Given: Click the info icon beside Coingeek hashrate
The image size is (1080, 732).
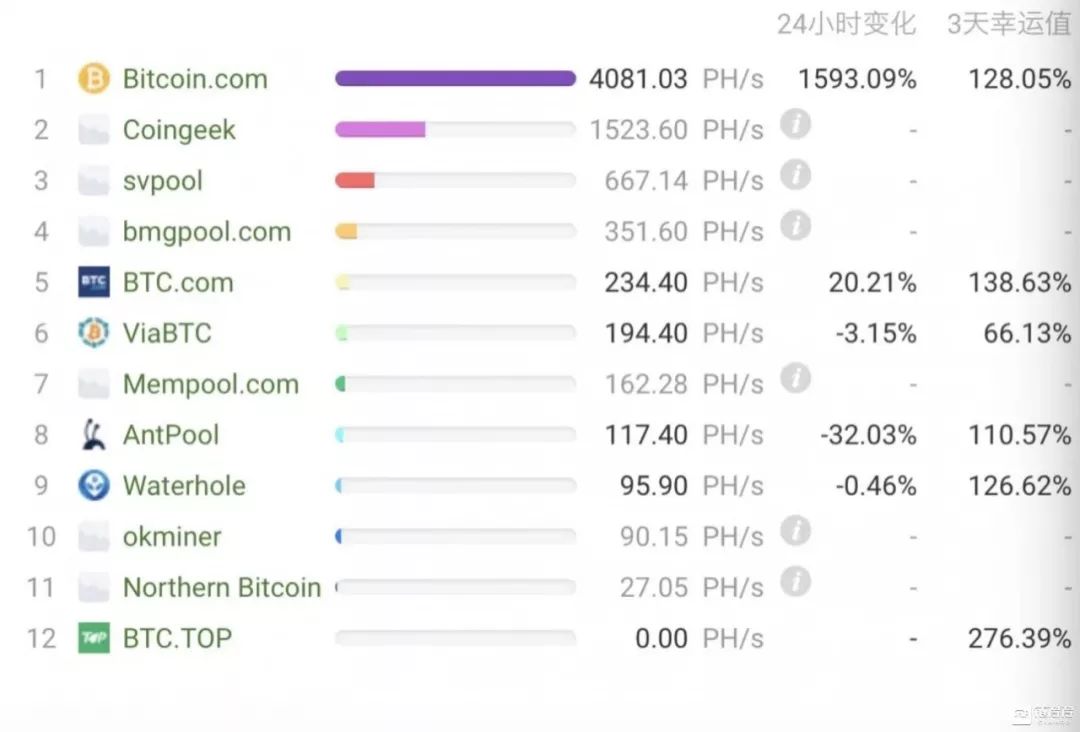Looking at the screenshot, I should pyautogui.click(x=795, y=125).
